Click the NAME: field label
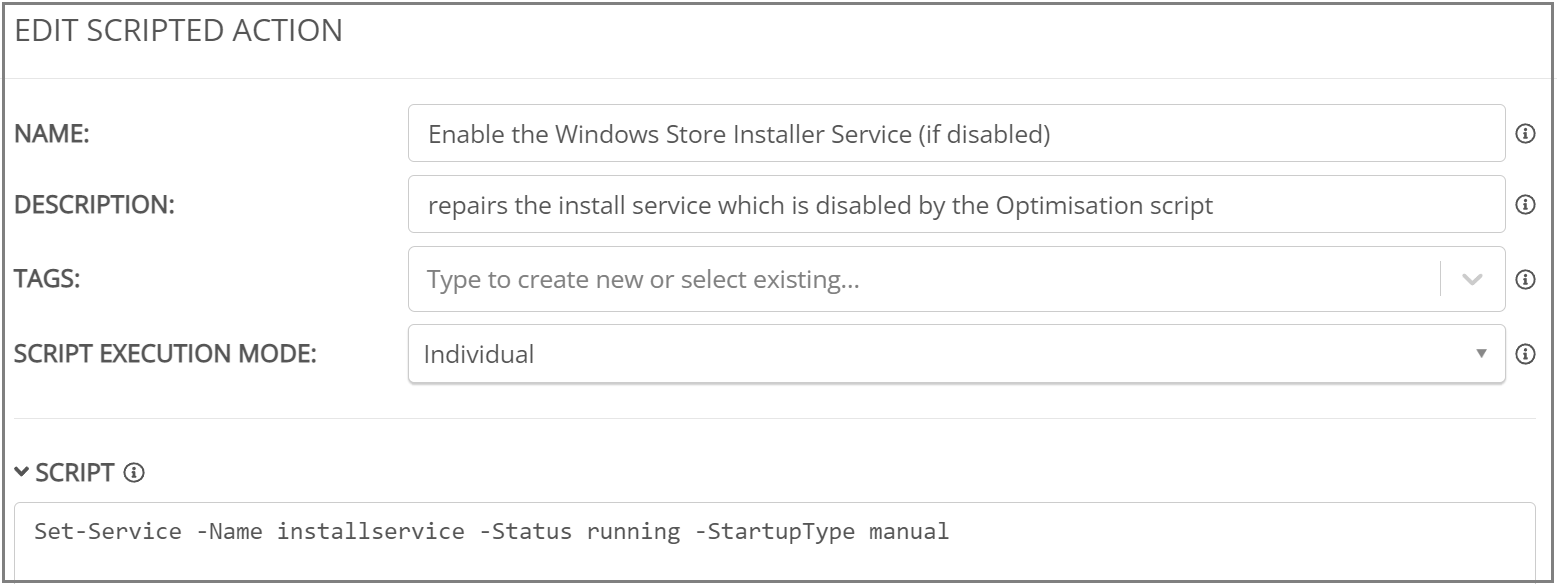1557x584 pixels. coord(52,134)
